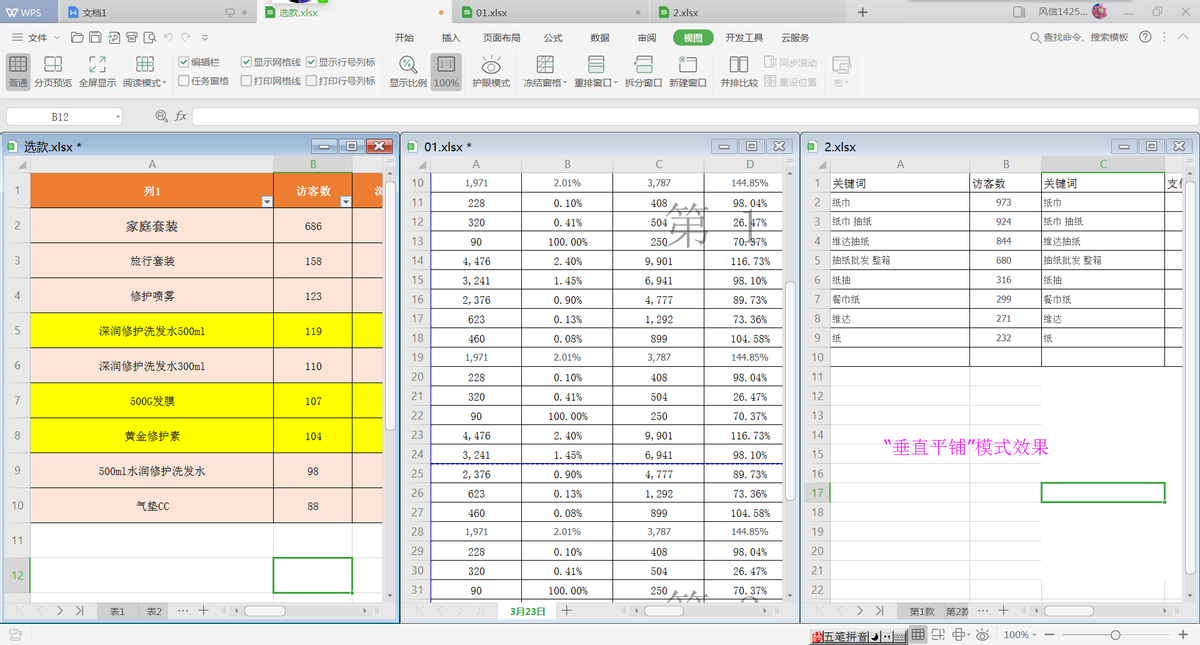Uncheck the 编辑栏 formula bar checkbox
The width and height of the screenshot is (1200, 645).
click(x=184, y=62)
